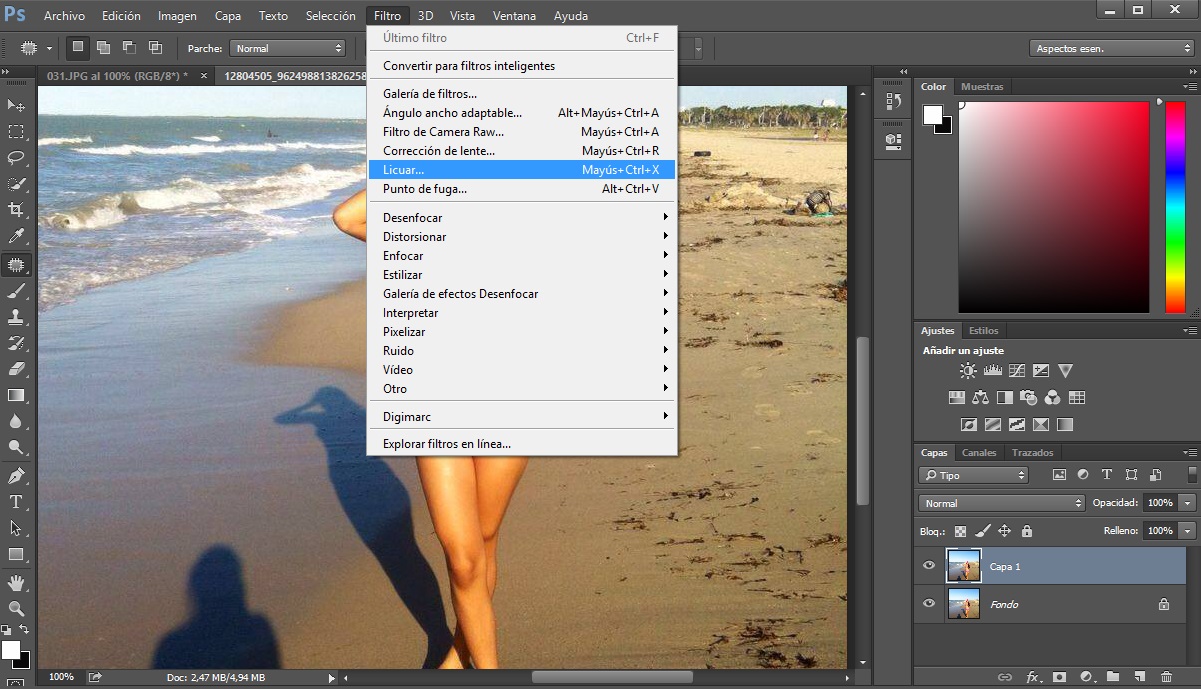Image resolution: width=1201 pixels, height=689 pixels.
Task: Choose Galería de filtros... menu item
Action: (522, 94)
